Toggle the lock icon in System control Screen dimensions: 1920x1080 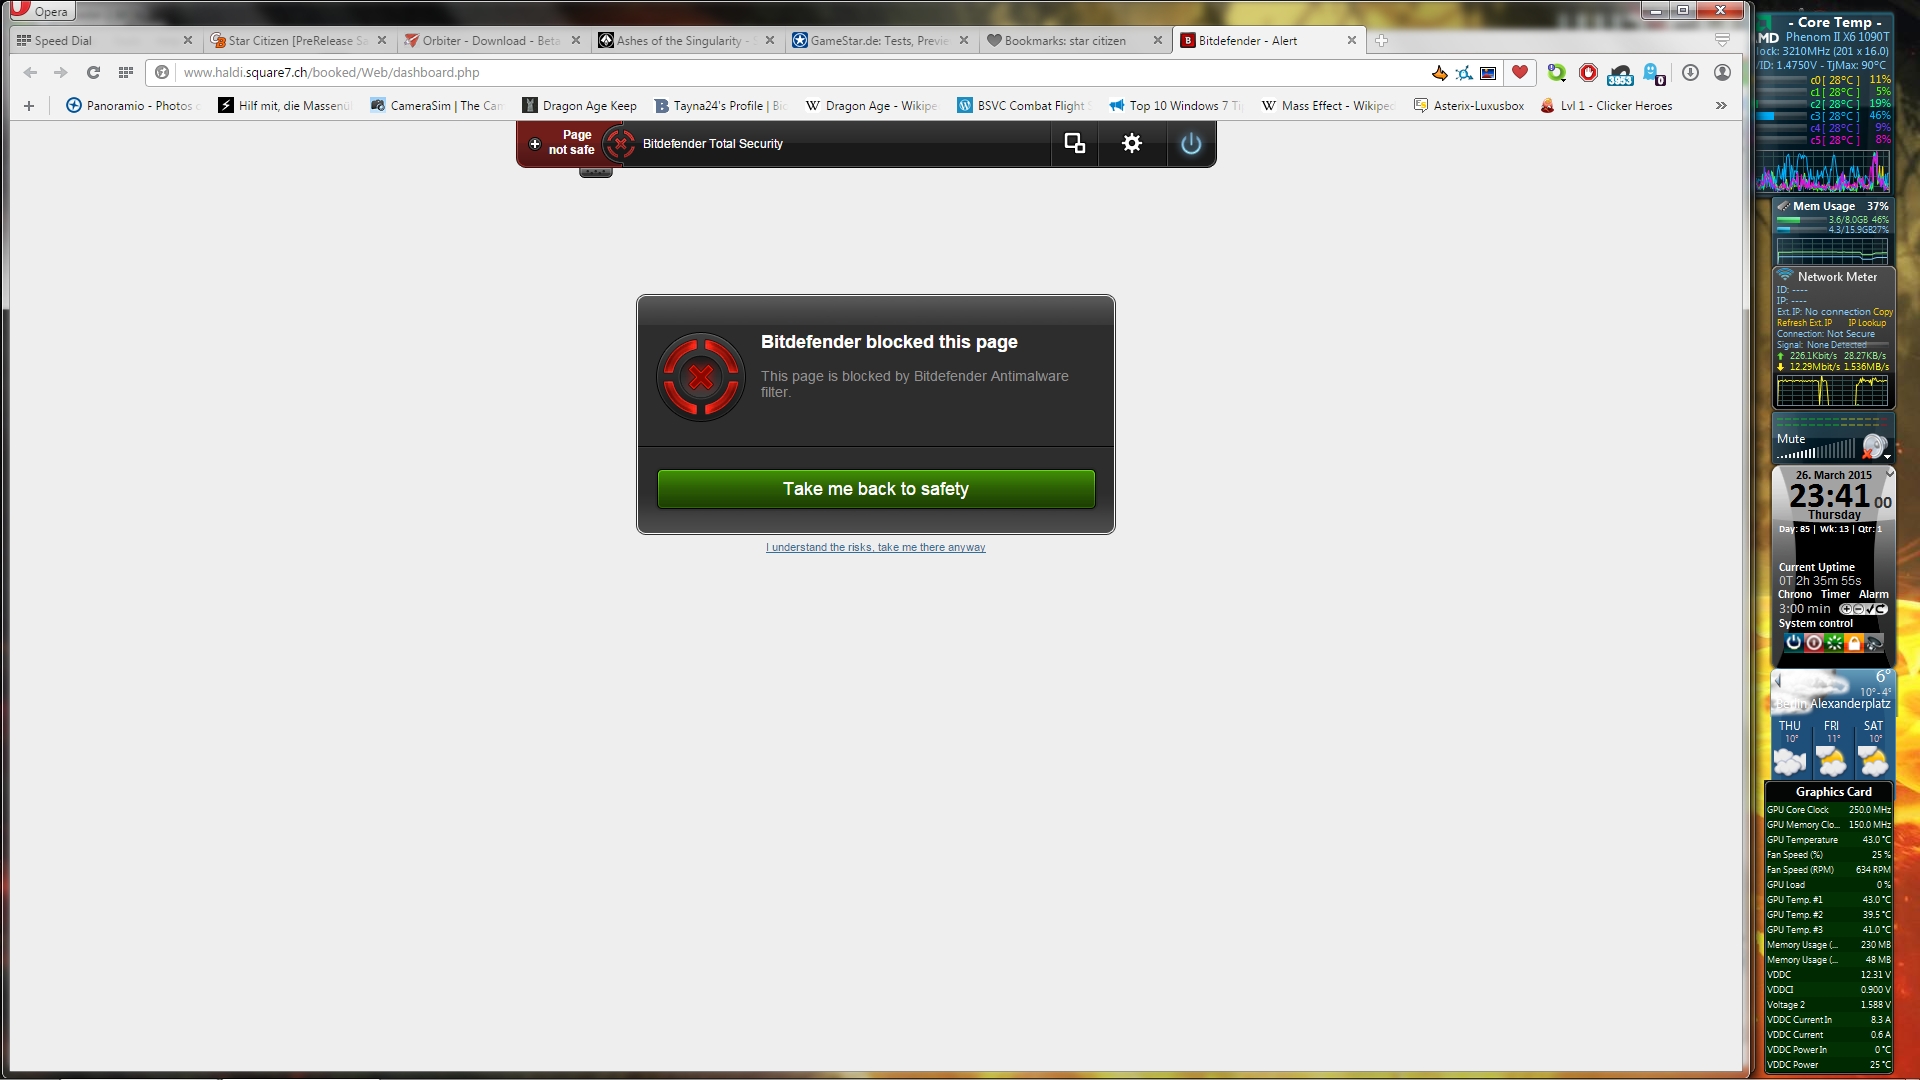[x=1854, y=643]
